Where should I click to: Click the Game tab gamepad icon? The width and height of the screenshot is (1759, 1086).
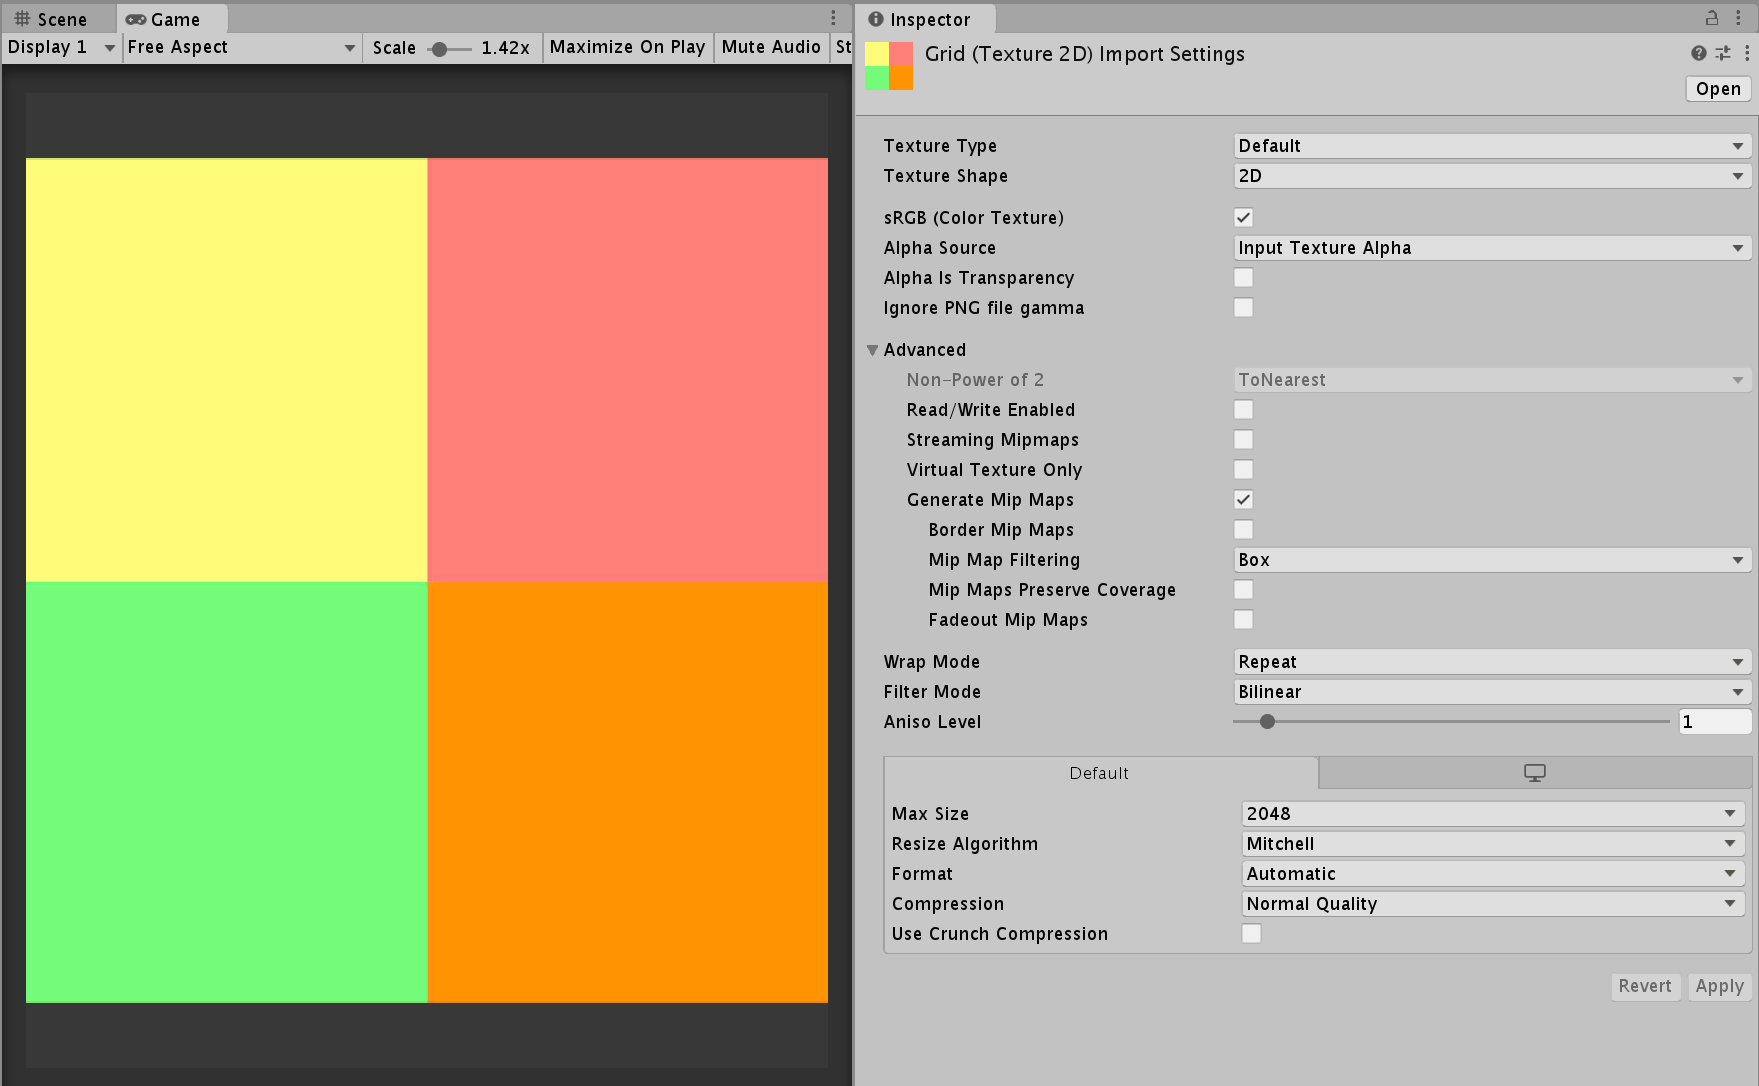tap(136, 19)
